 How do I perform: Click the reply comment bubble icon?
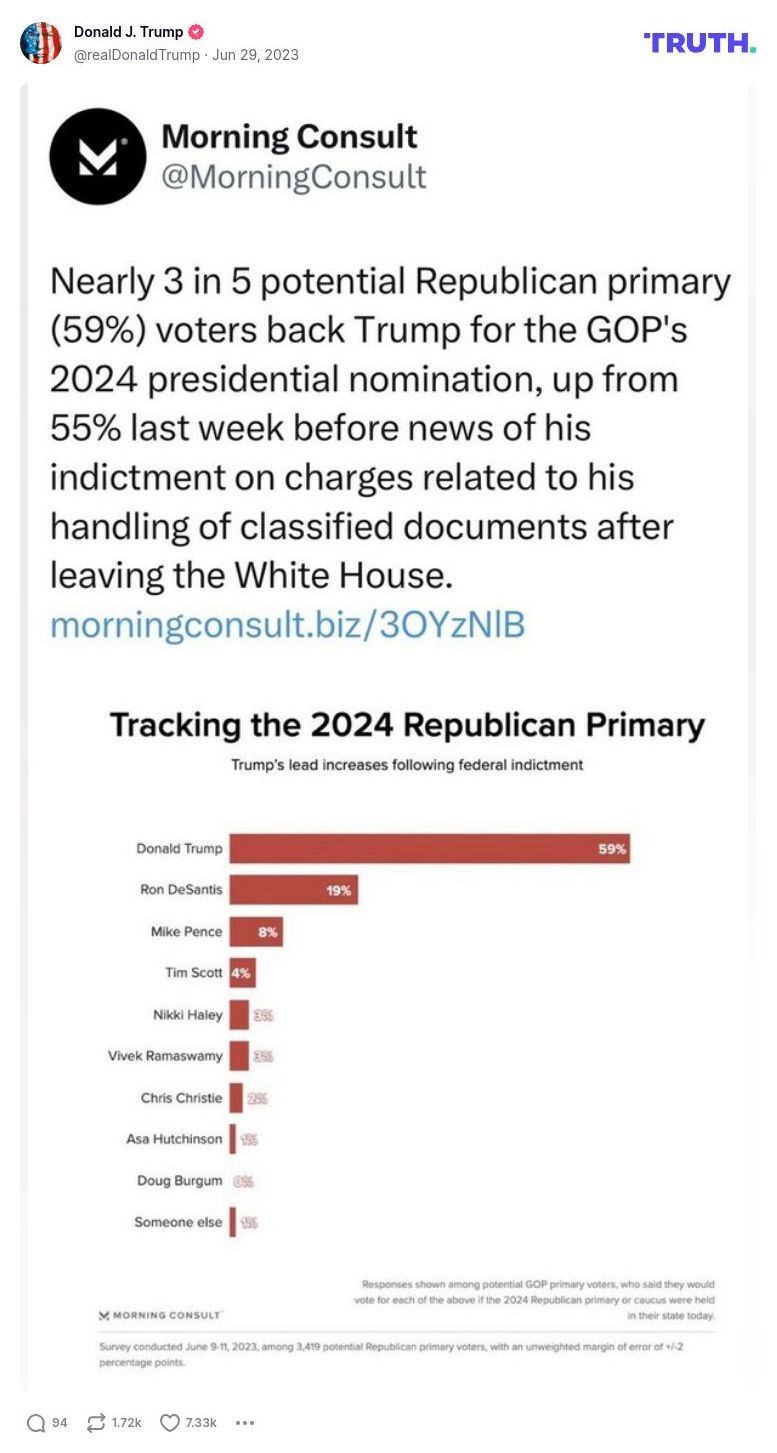click(36, 1422)
